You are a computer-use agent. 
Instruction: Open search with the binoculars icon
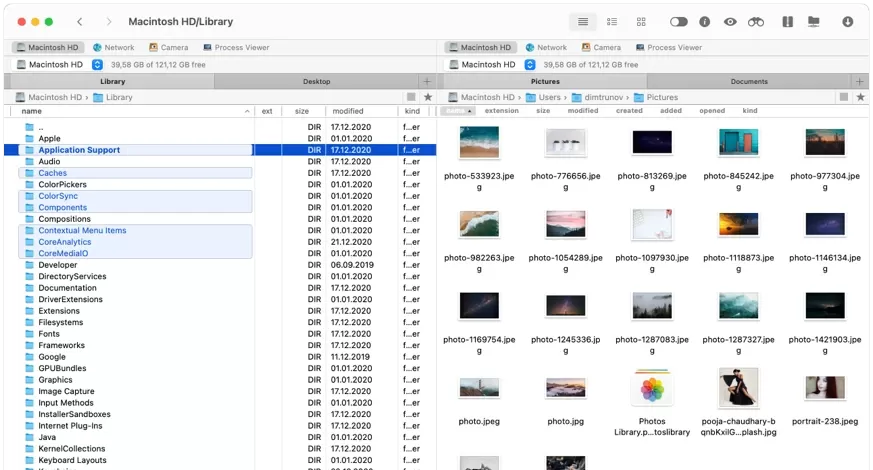(x=756, y=21)
